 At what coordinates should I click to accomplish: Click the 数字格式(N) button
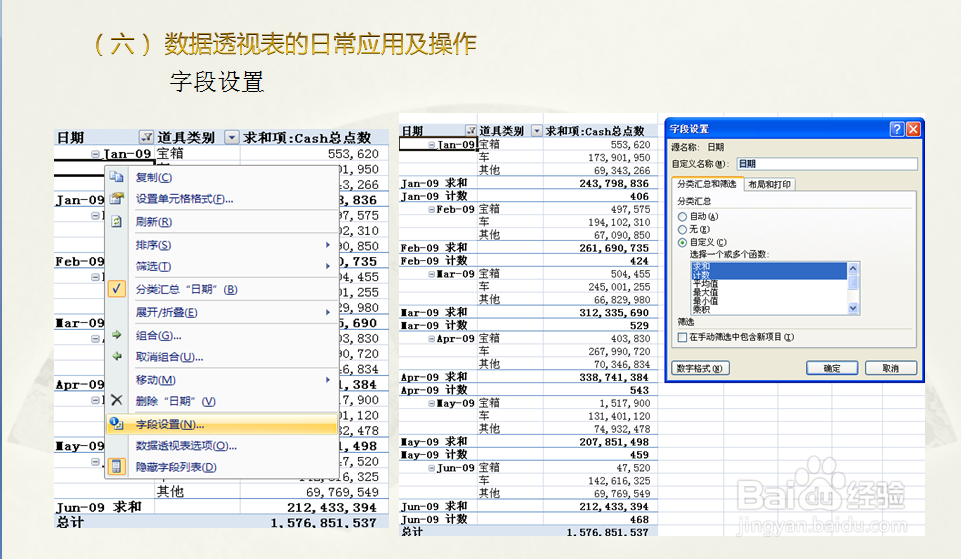(x=699, y=368)
